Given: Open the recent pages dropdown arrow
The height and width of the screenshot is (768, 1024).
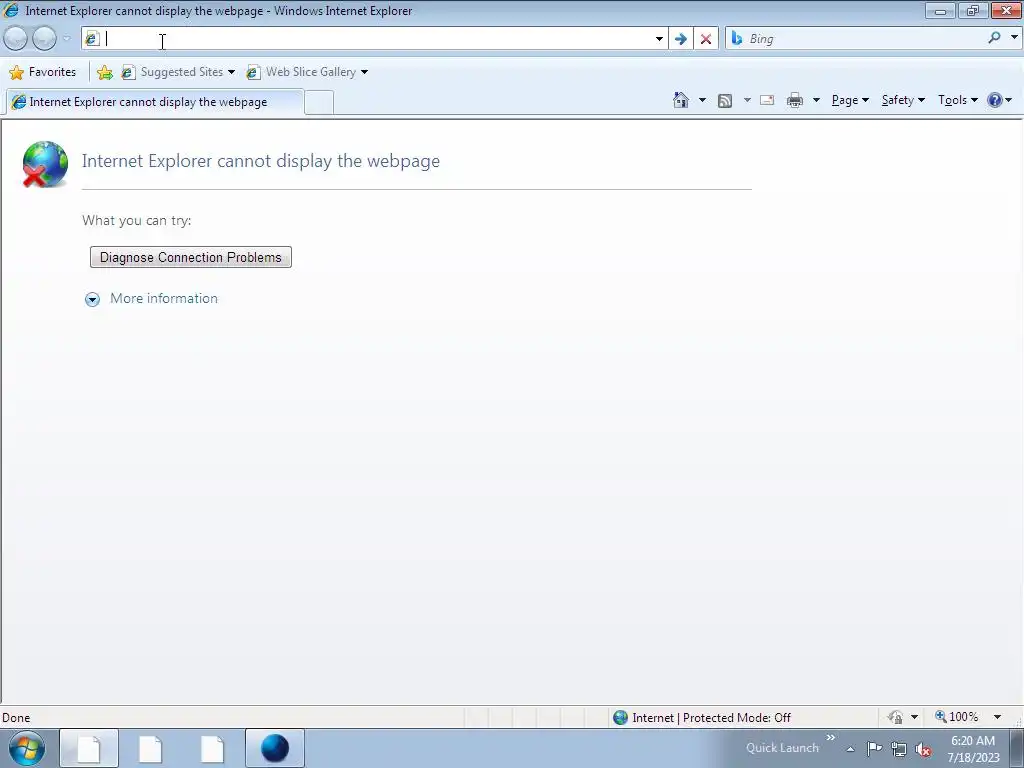Looking at the screenshot, I should pyautogui.click(x=67, y=39).
